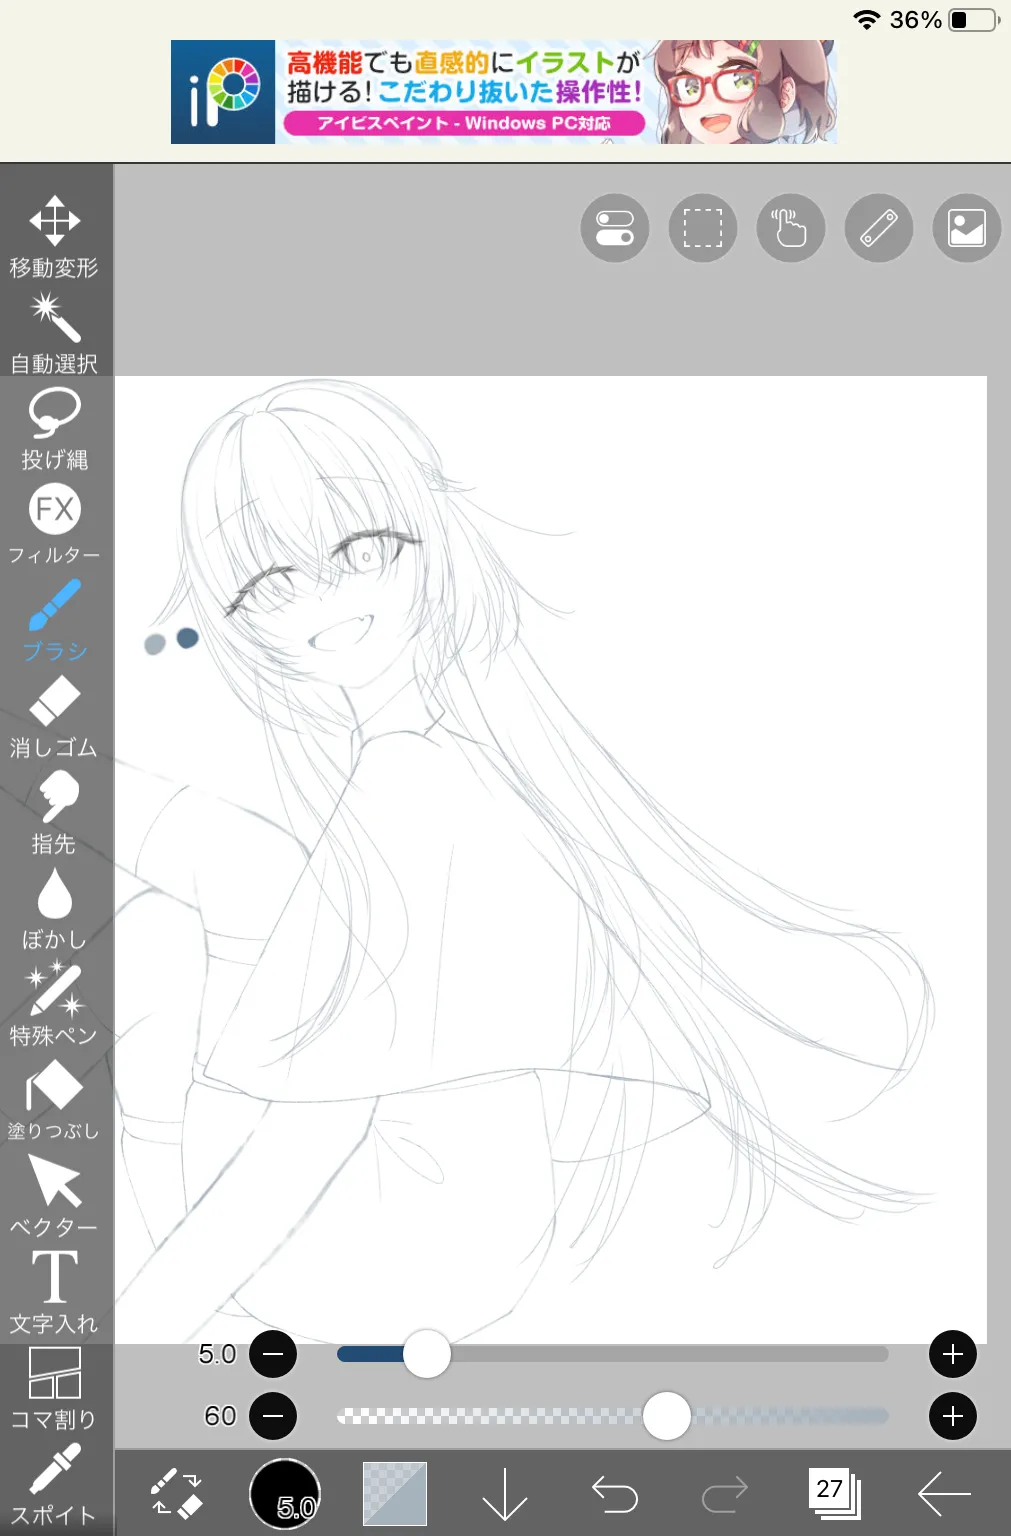Increase brush thickness with plus button

(x=953, y=1355)
